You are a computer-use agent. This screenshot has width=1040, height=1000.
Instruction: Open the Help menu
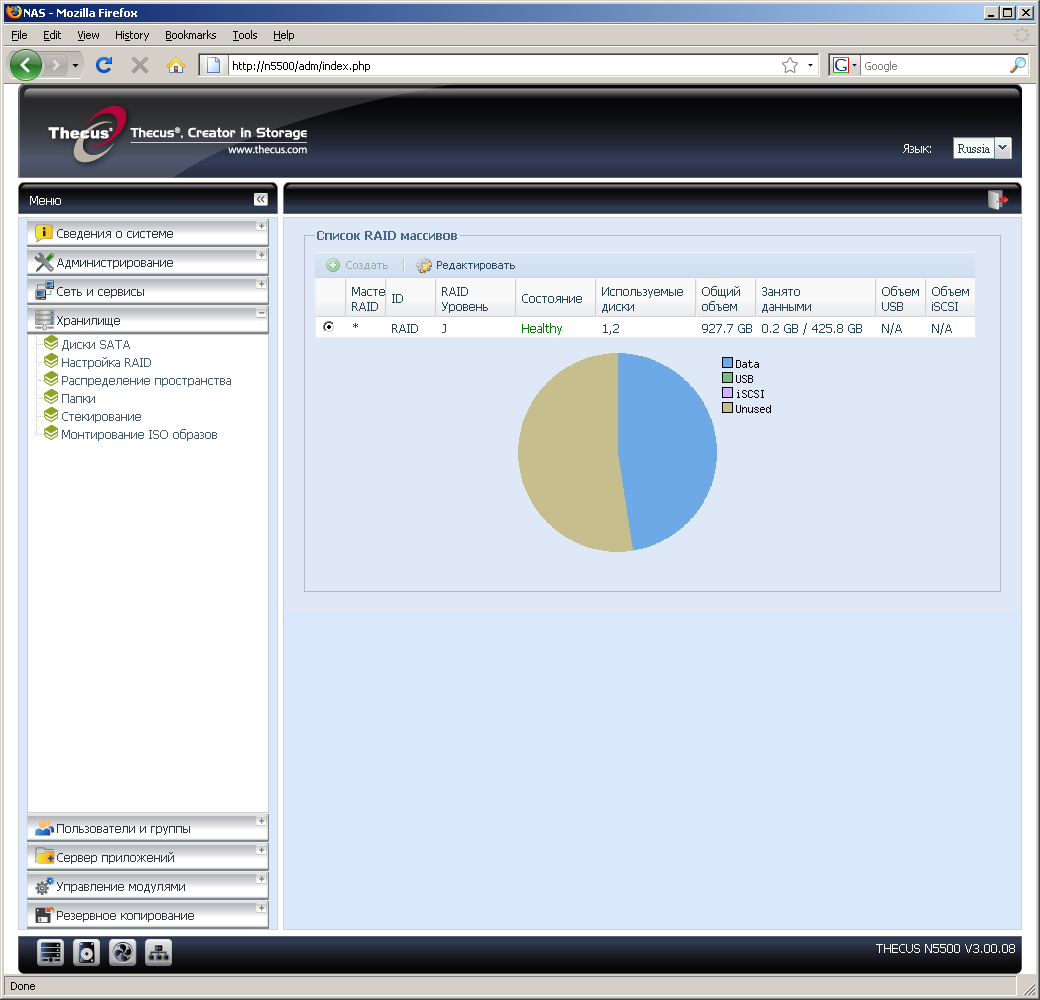[283, 35]
